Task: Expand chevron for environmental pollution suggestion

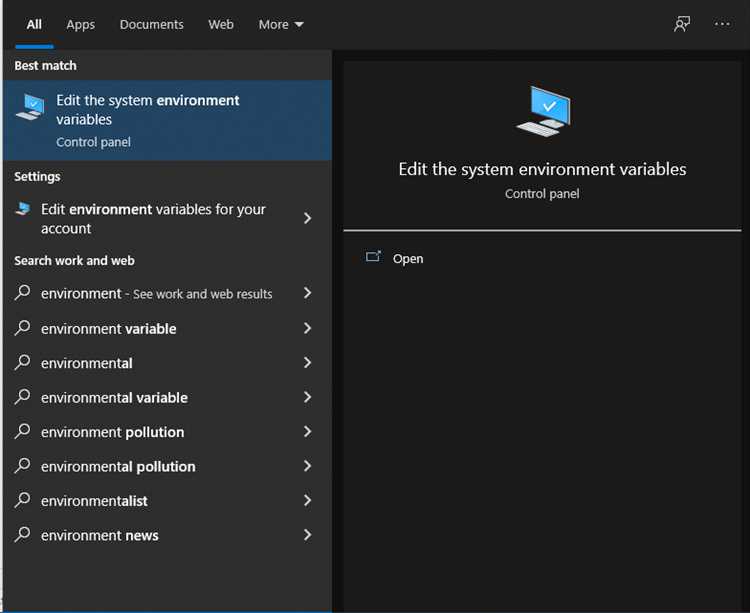Action: point(308,466)
